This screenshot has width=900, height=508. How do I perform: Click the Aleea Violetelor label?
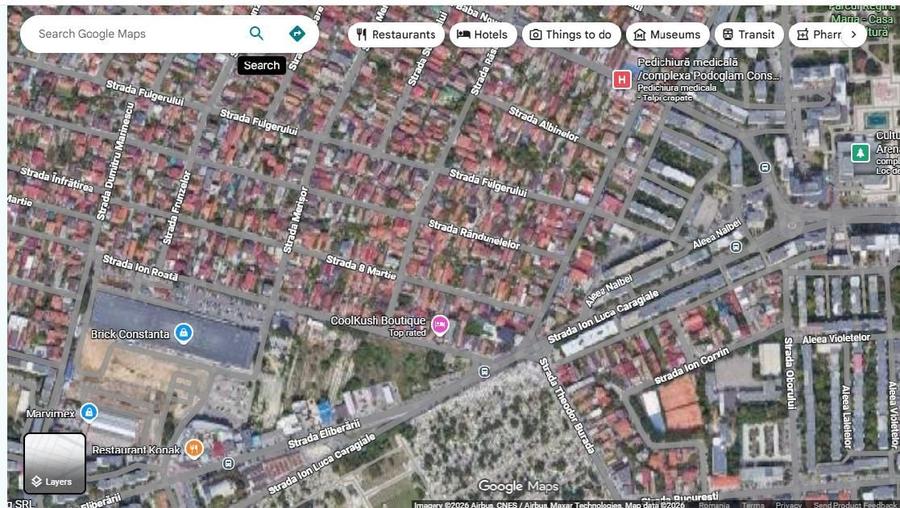836,339
